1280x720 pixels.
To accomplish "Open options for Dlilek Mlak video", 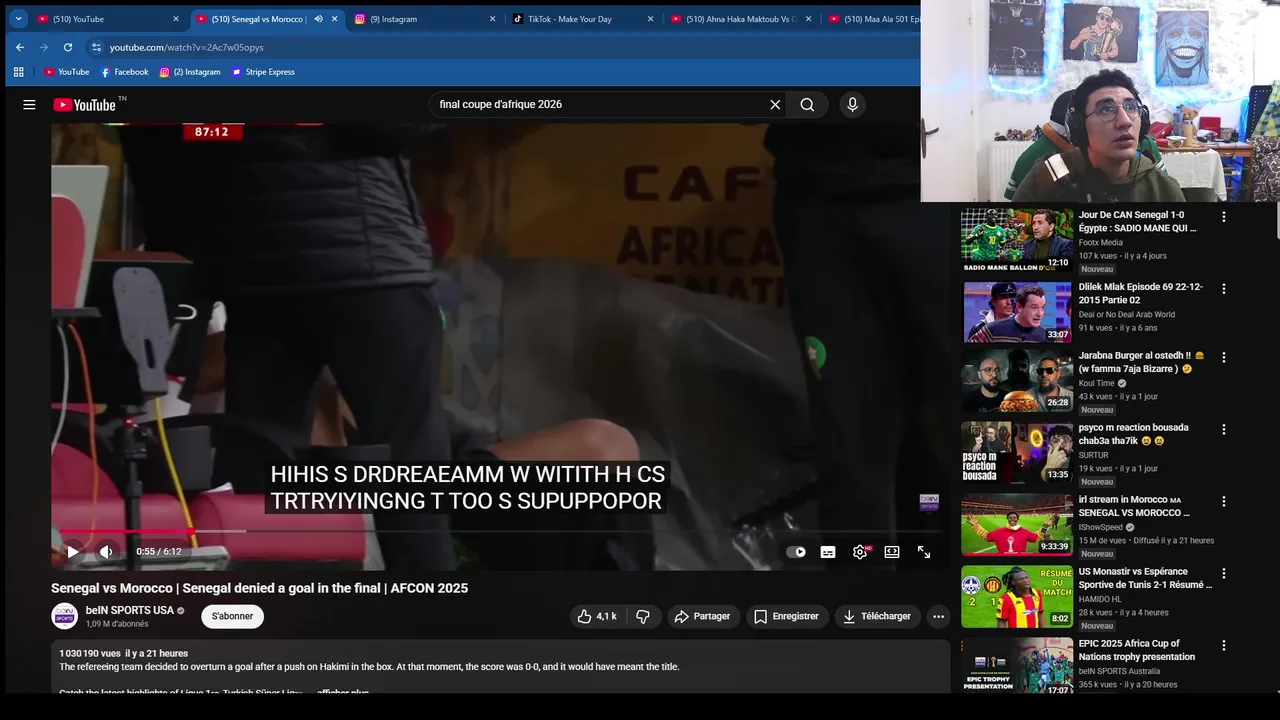I will pos(1223,288).
